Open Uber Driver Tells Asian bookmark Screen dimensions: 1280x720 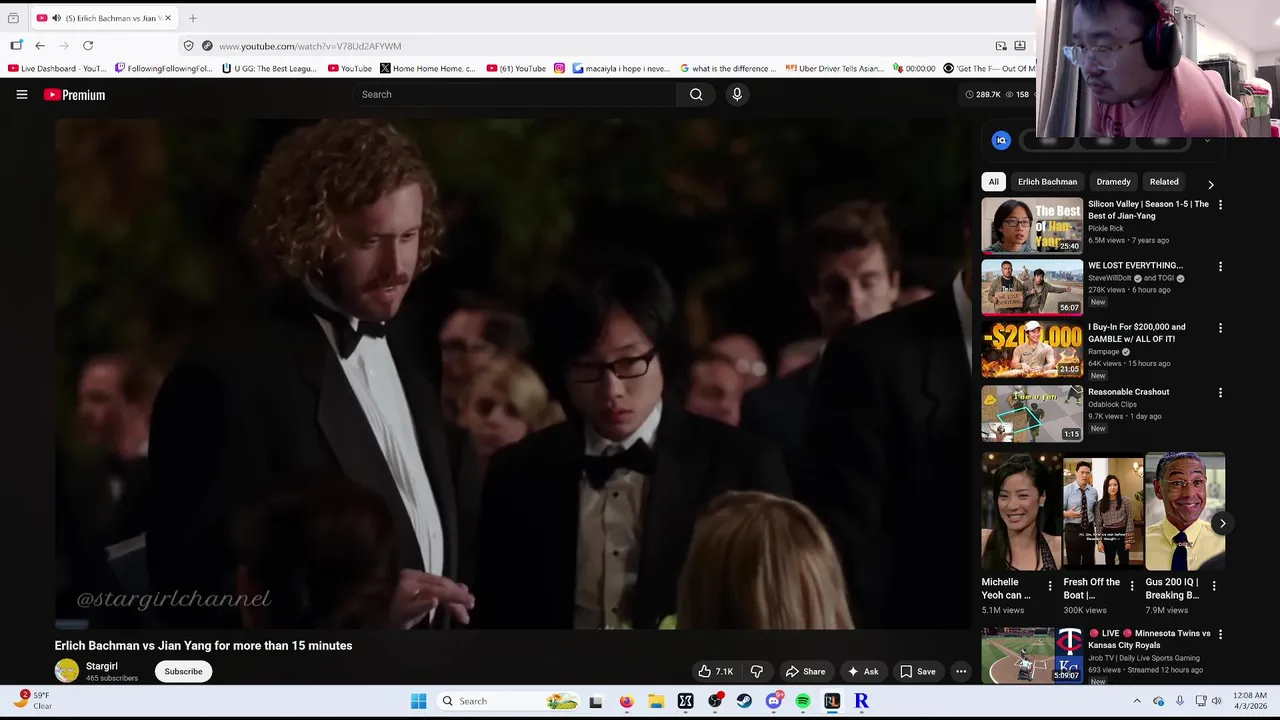[834, 69]
